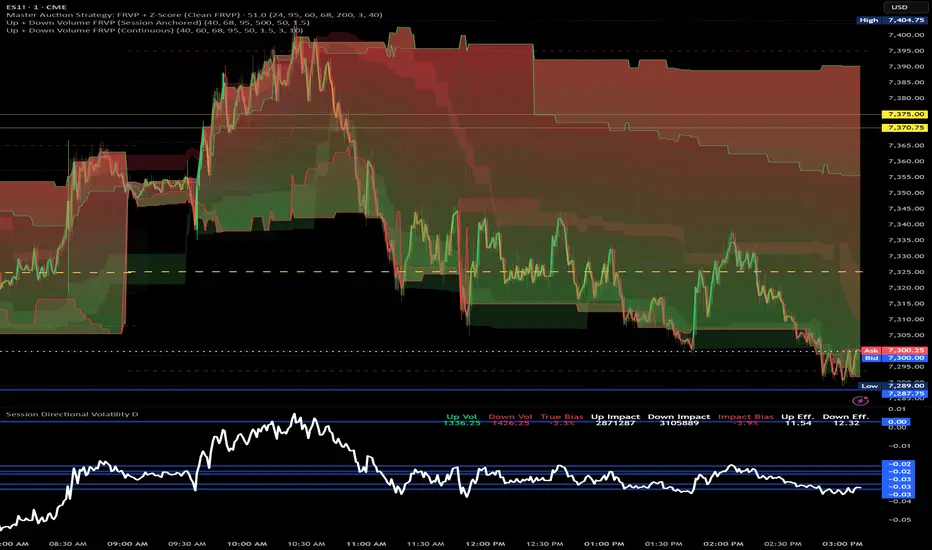
Task: Click the 02:00 PM time axis label
Action: pyautogui.click(x=723, y=543)
